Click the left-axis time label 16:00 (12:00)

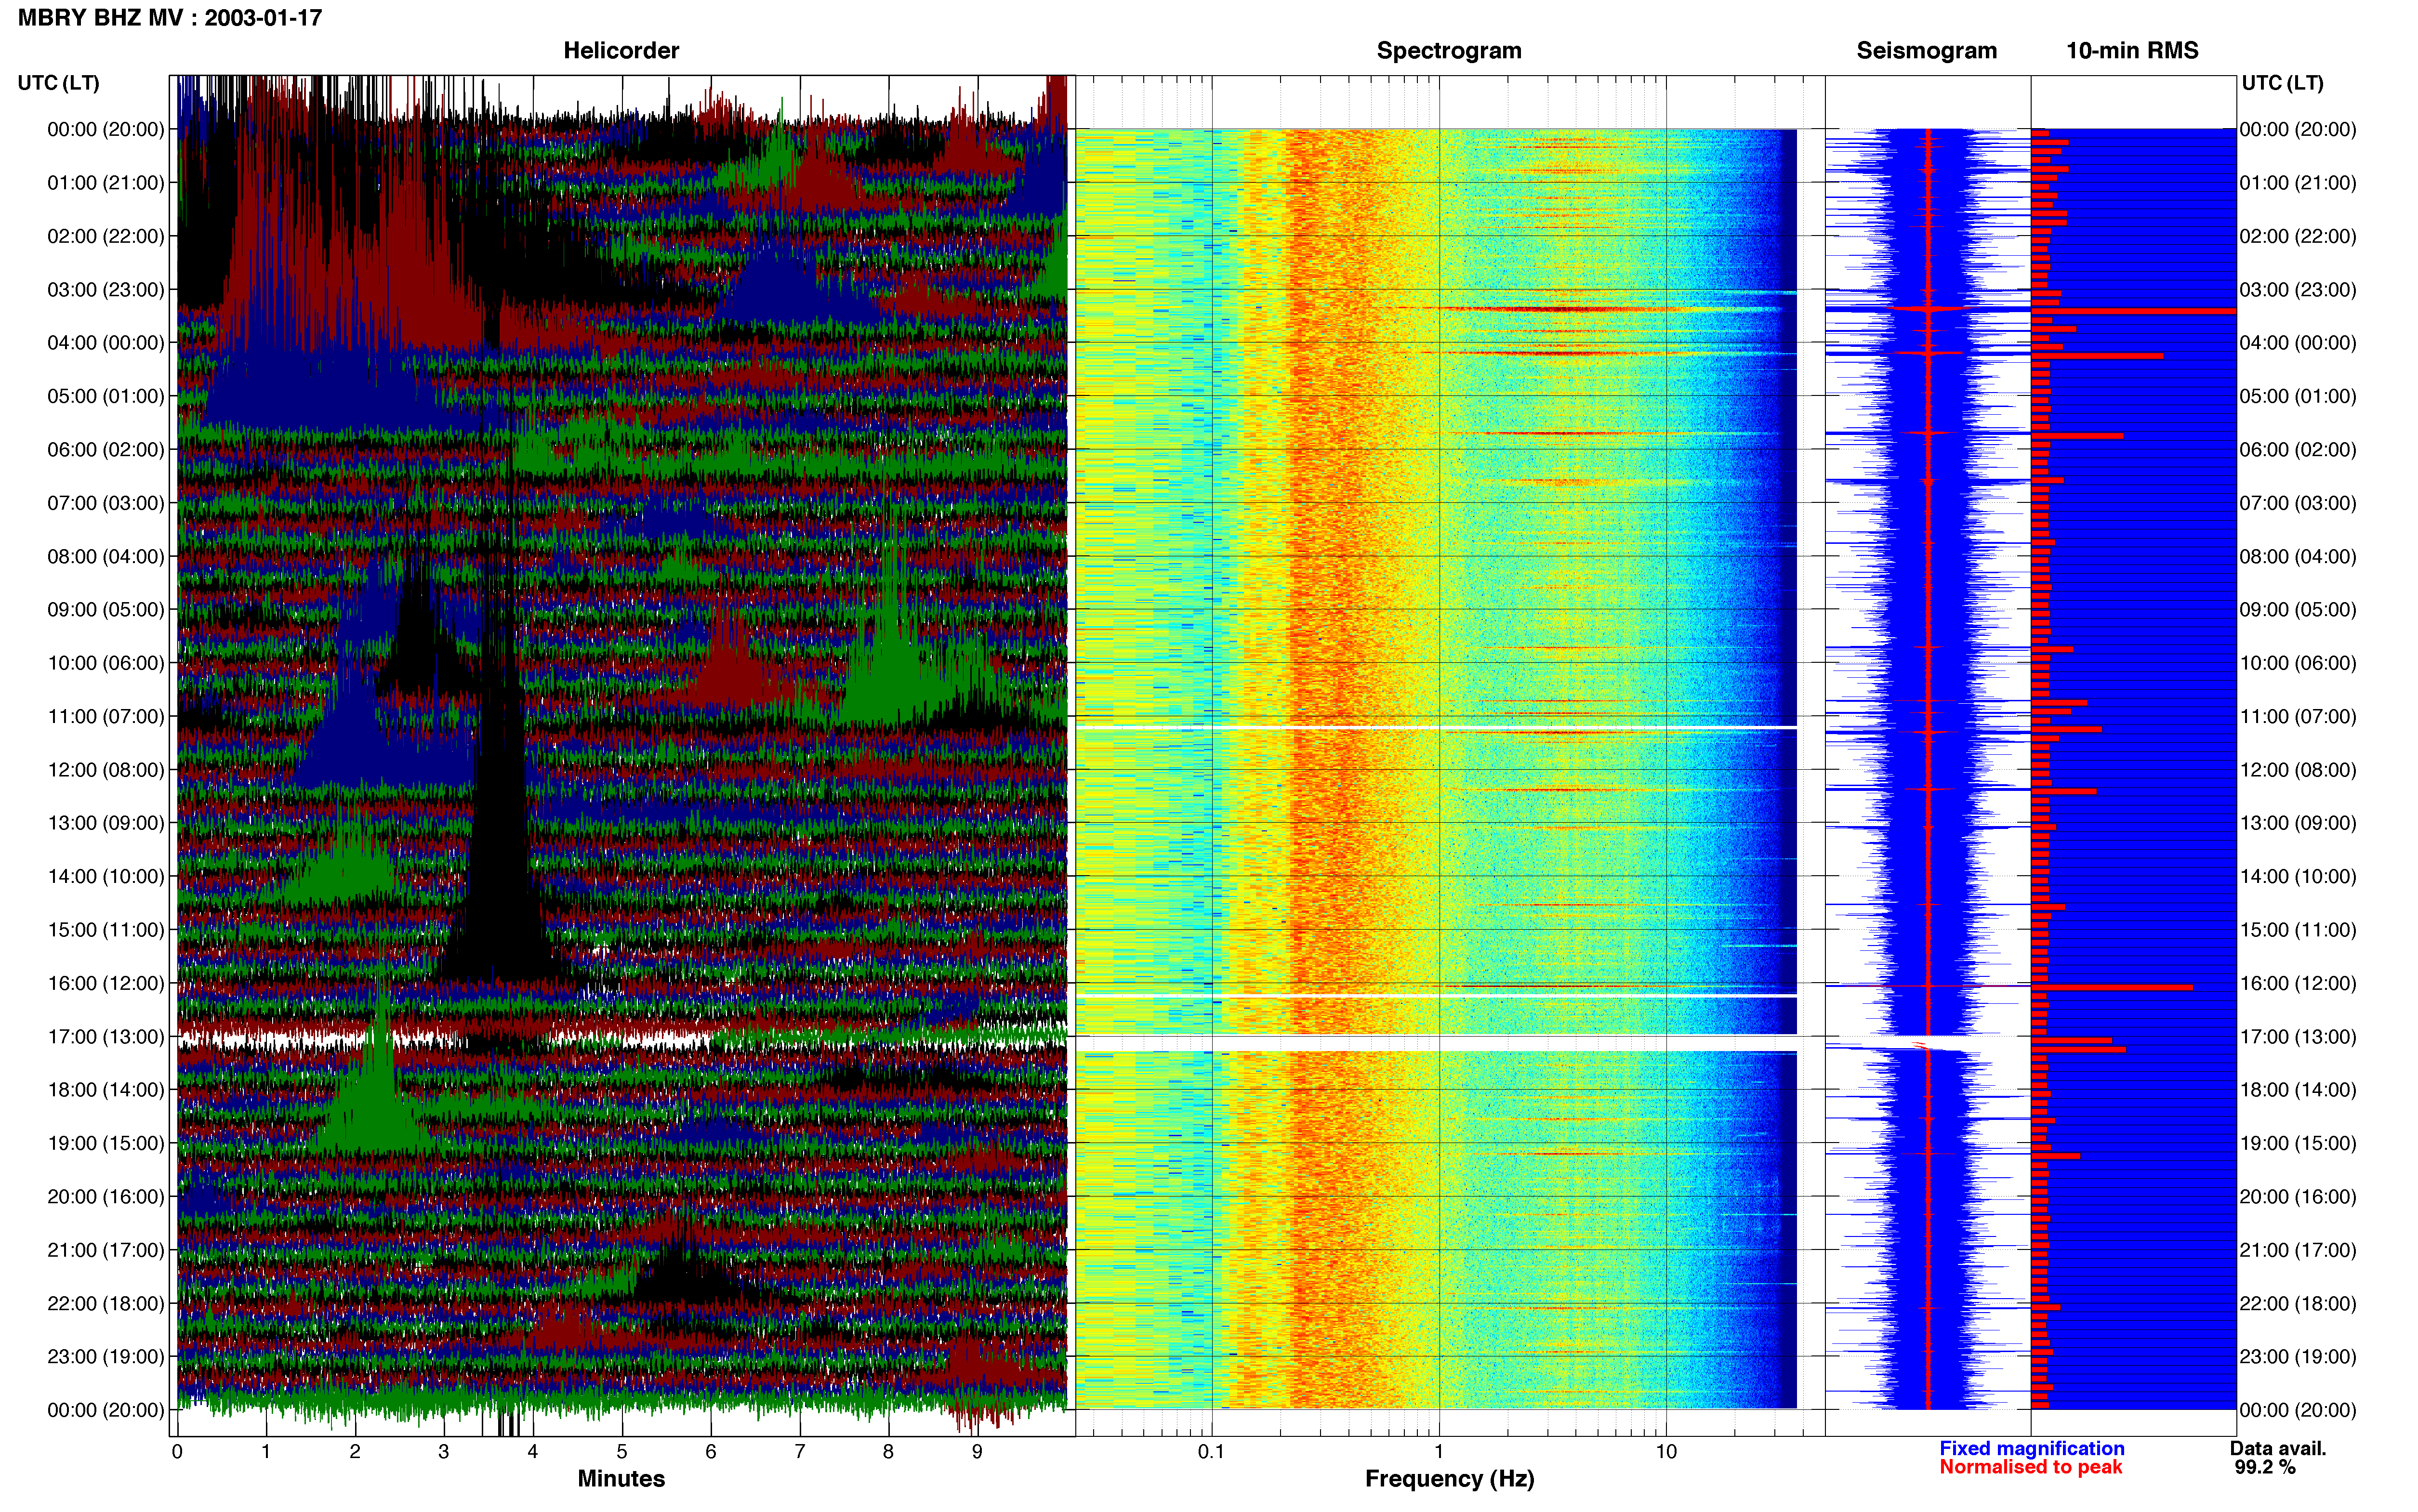[106, 983]
